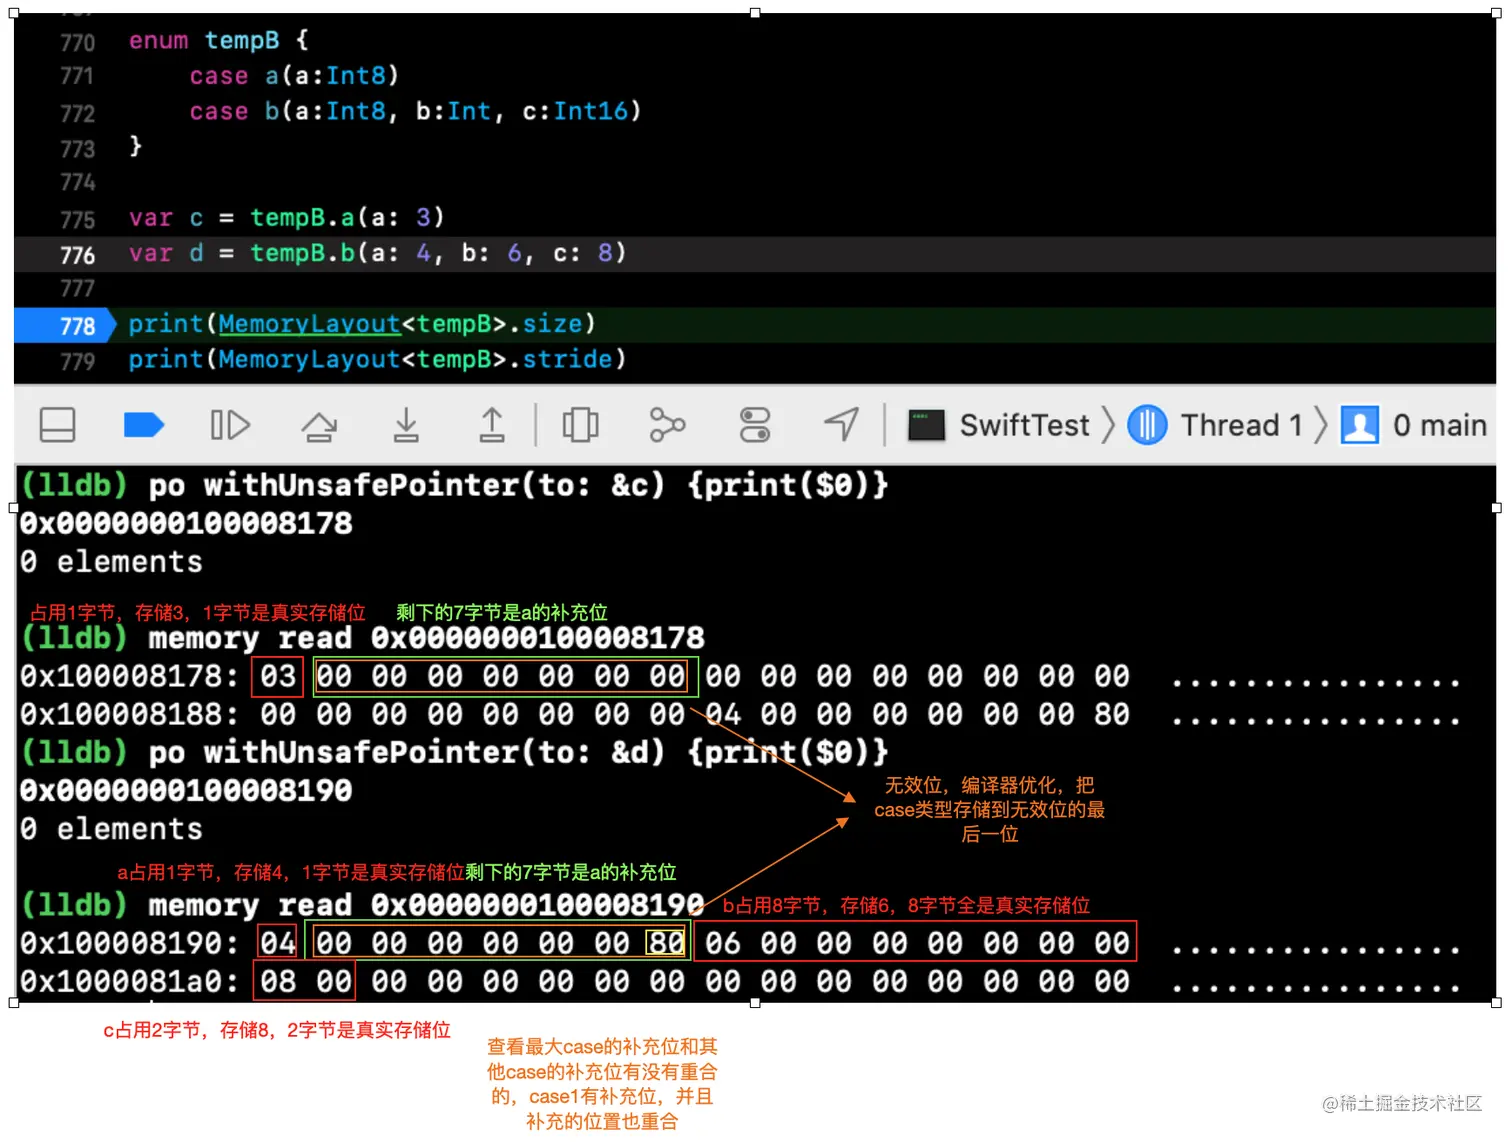Click 'case a(a:Int8)' line
The width and height of the screenshot is (1512, 1143).
click(294, 76)
